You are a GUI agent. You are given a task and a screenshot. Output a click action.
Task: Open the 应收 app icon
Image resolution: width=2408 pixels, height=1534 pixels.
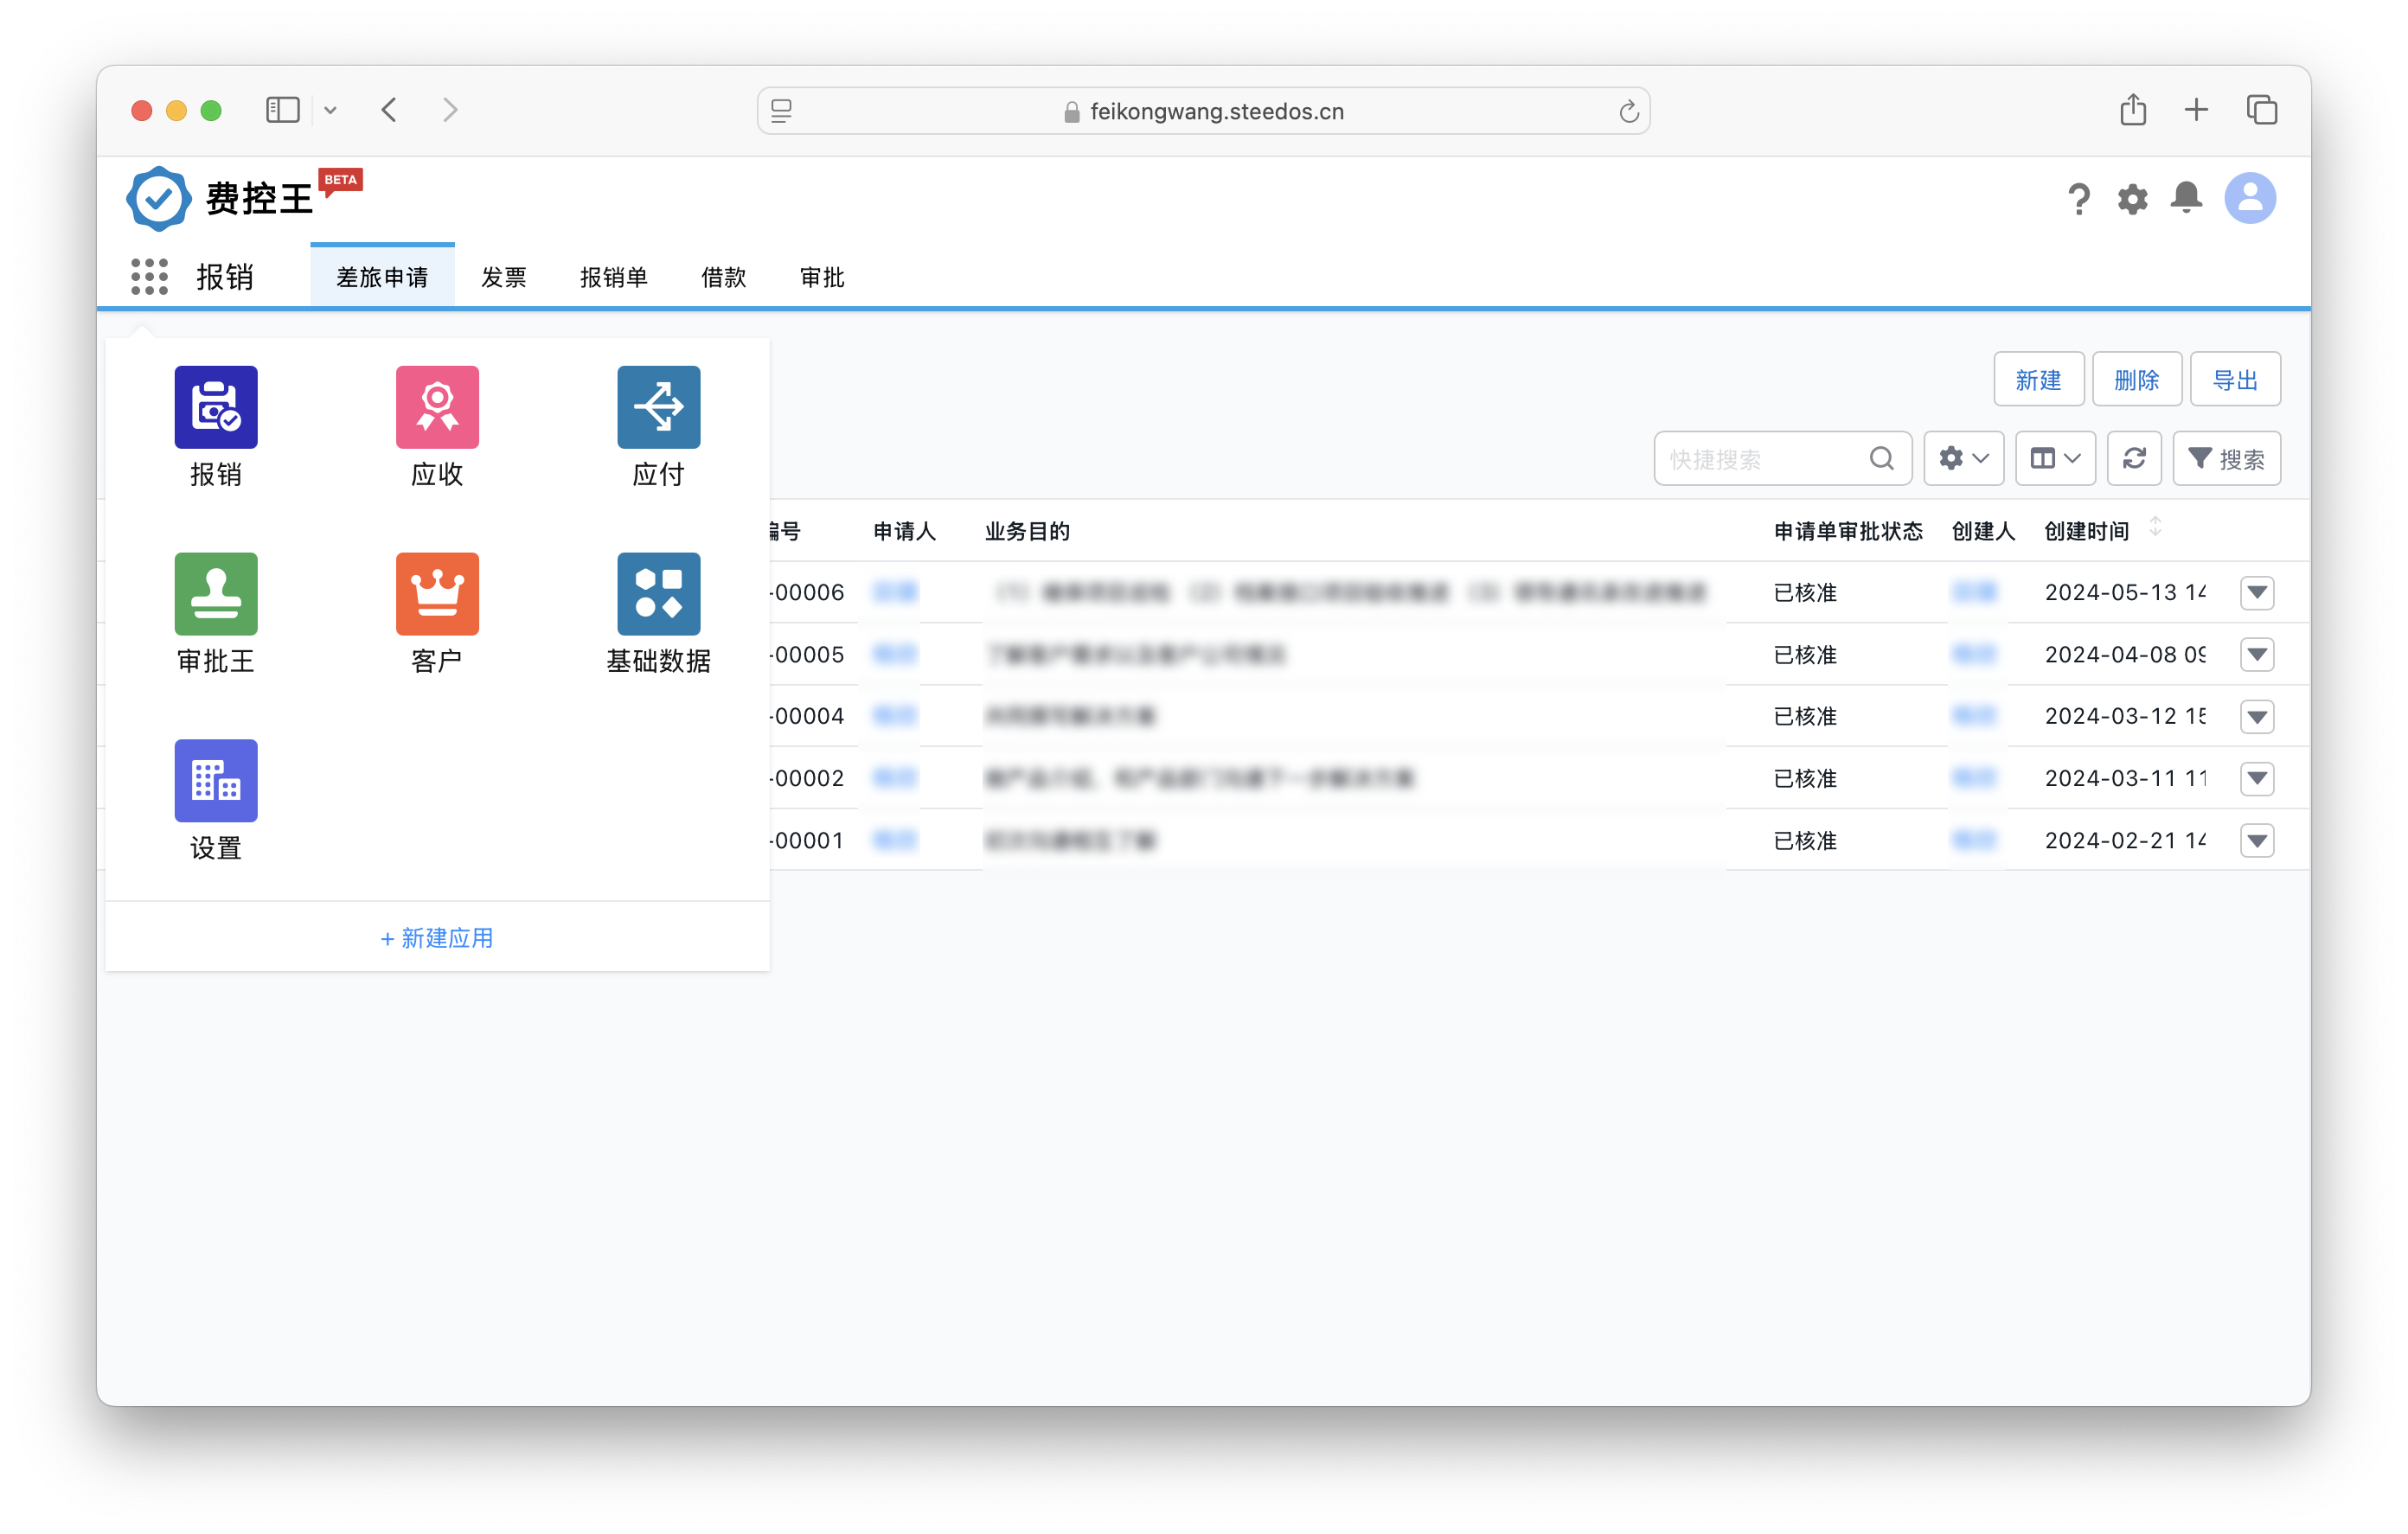click(437, 407)
